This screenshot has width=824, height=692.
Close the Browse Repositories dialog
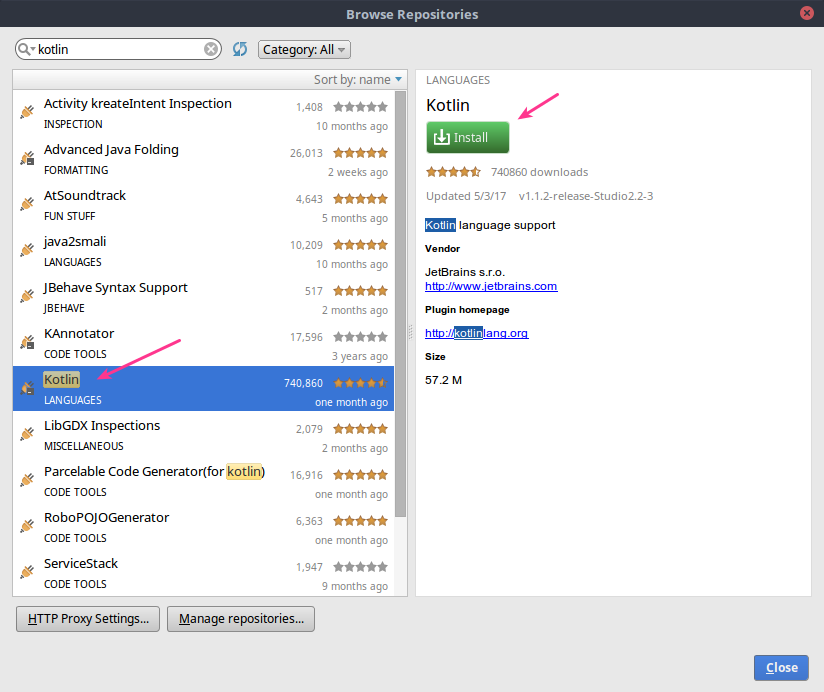coord(780,667)
